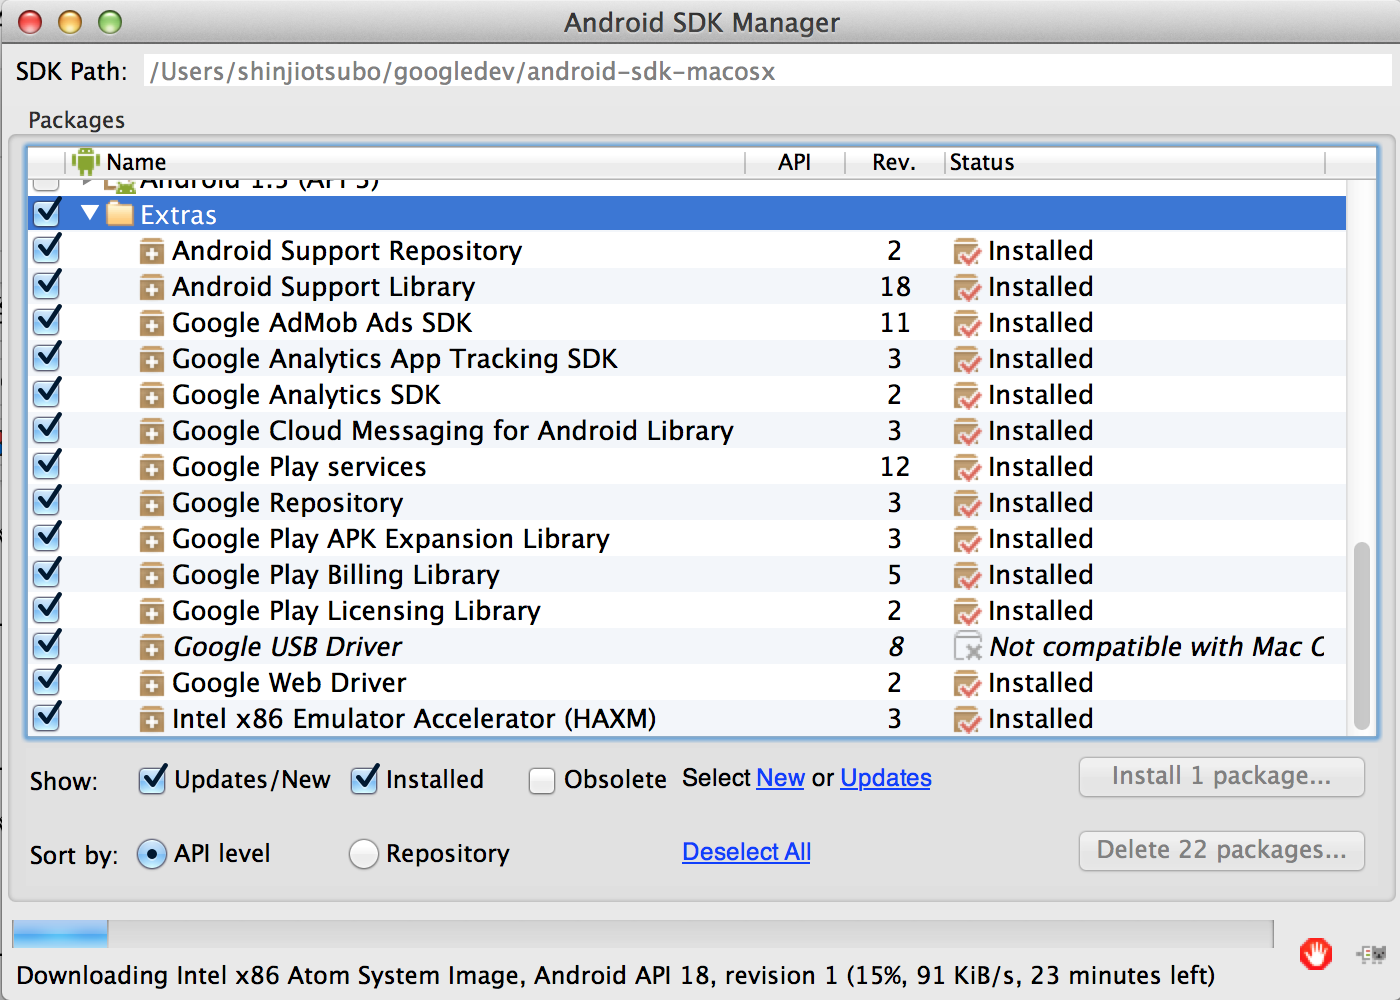The width and height of the screenshot is (1400, 1000).
Task: Click the Delete 22 packages button
Action: (x=1222, y=850)
